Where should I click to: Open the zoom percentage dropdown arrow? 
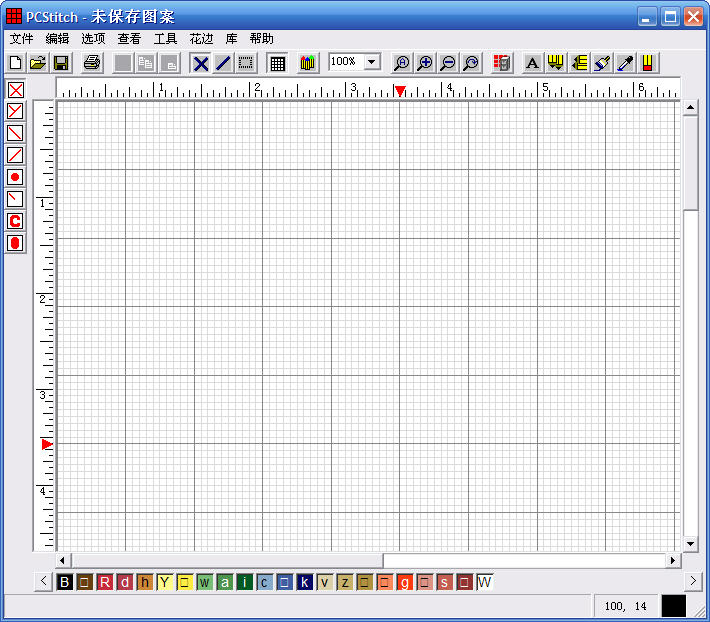(x=372, y=61)
